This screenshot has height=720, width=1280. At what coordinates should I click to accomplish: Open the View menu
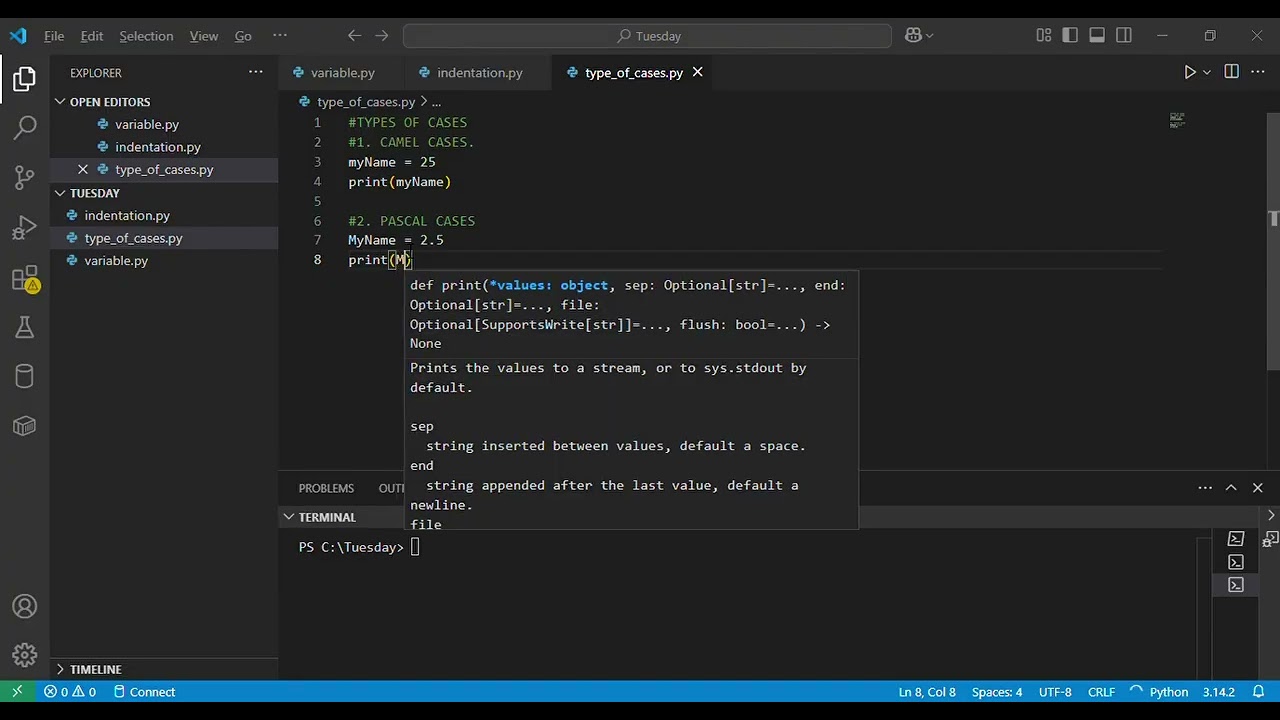pyautogui.click(x=204, y=35)
